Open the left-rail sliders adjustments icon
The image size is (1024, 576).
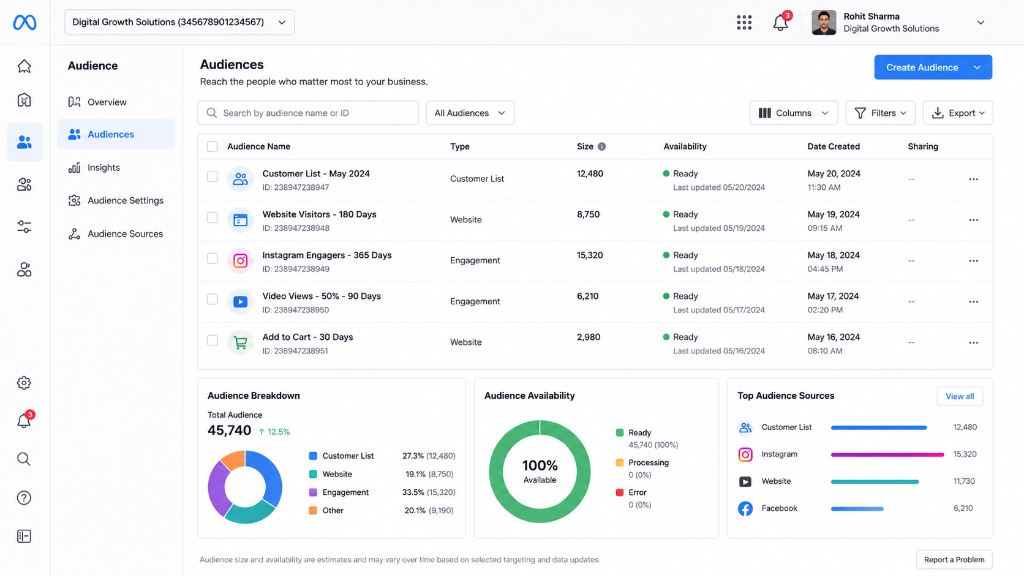tap(24, 227)
